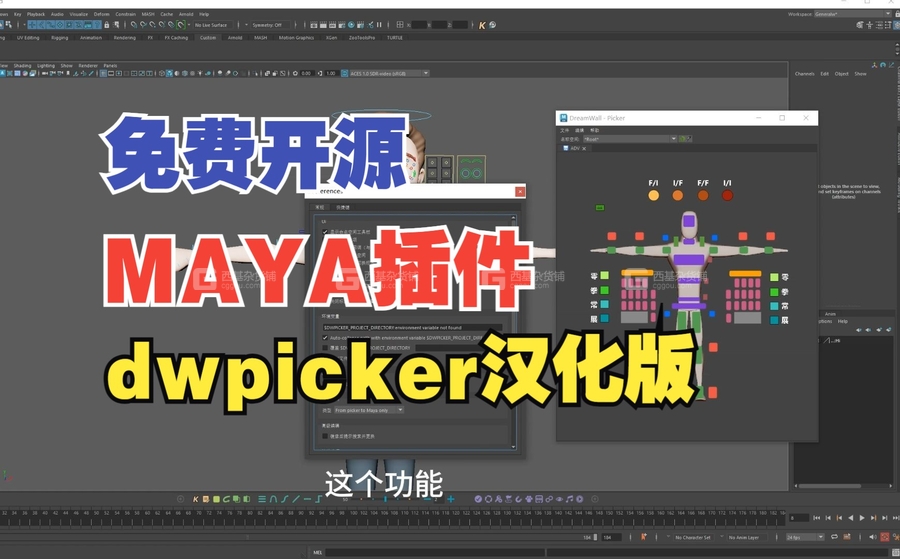
Task: Click play forwards button
Action: (x=862, y=518)
